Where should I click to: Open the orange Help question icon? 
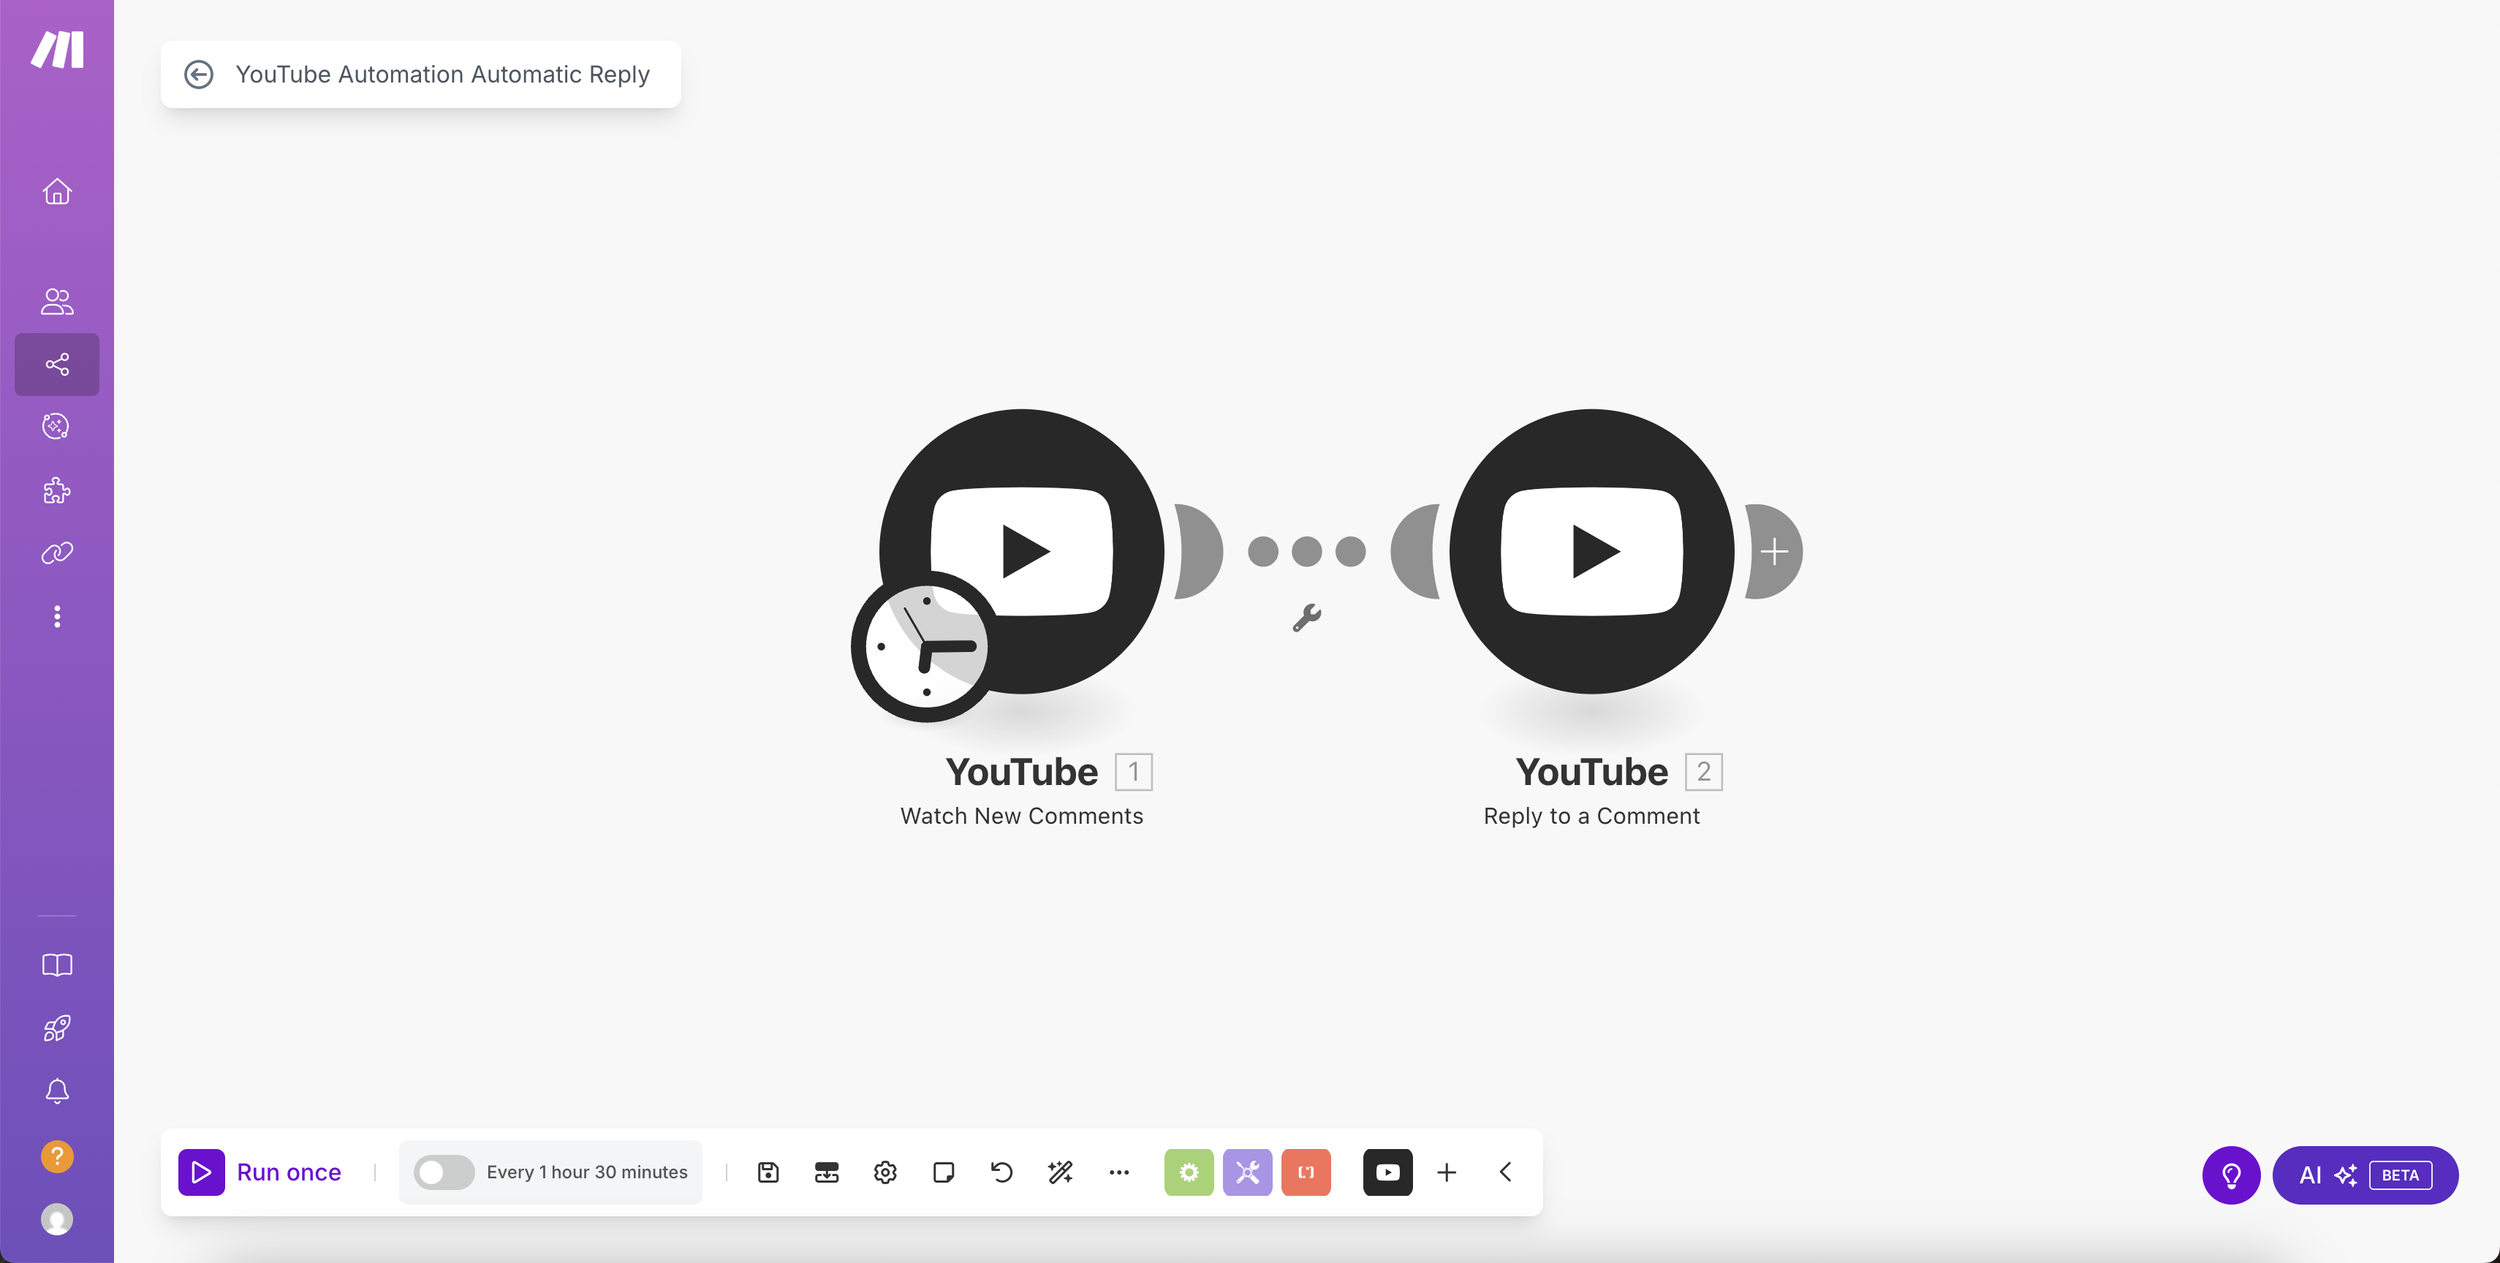(x=57, y=1157)
